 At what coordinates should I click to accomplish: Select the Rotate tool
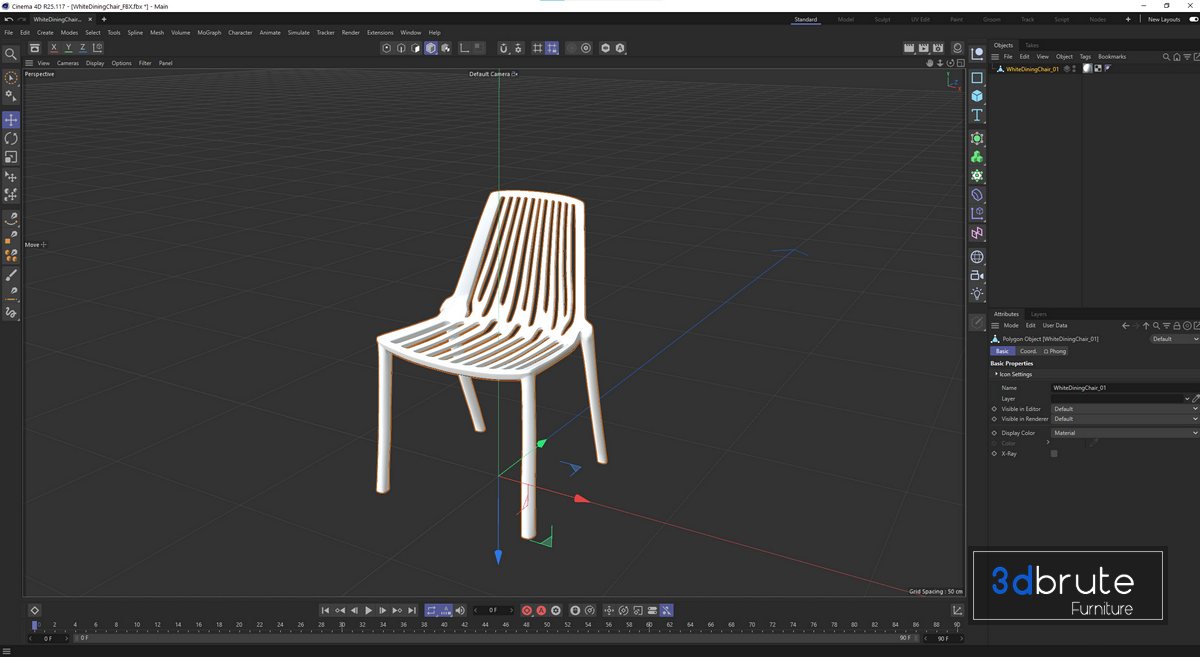click(11, 139)
